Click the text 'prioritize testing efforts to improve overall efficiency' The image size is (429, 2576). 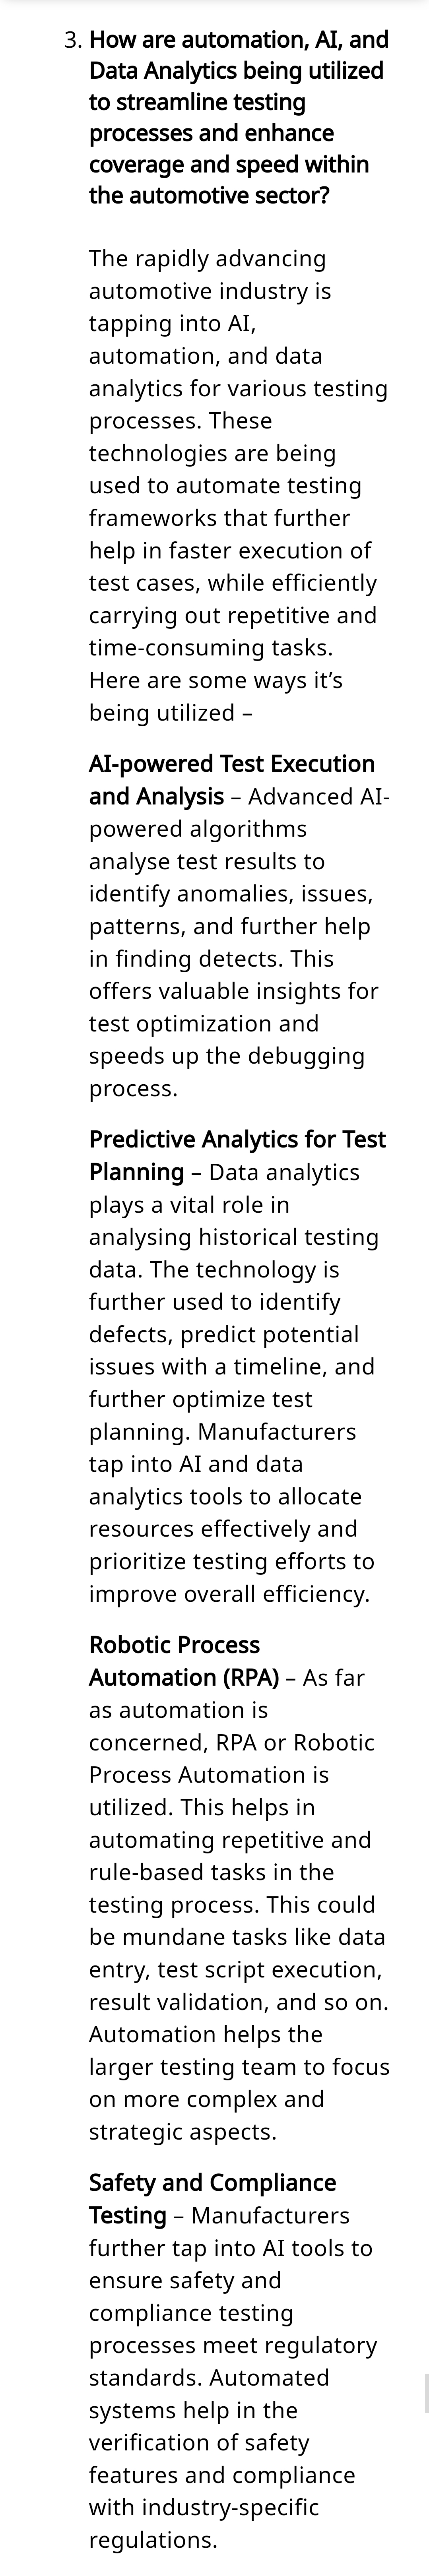[232, 1577]
